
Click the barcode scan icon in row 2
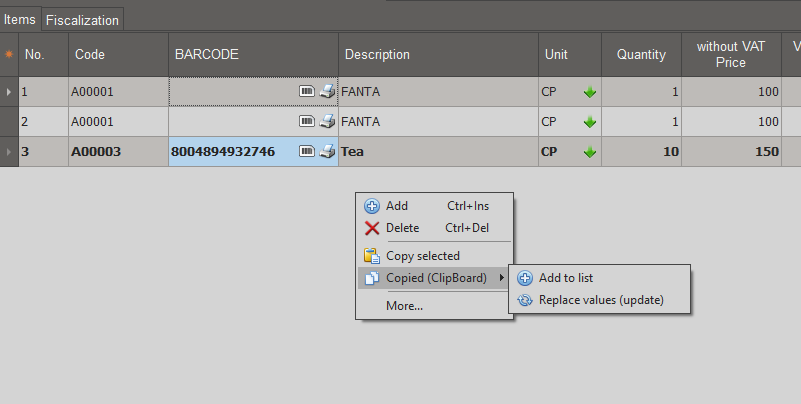point(307,122)
